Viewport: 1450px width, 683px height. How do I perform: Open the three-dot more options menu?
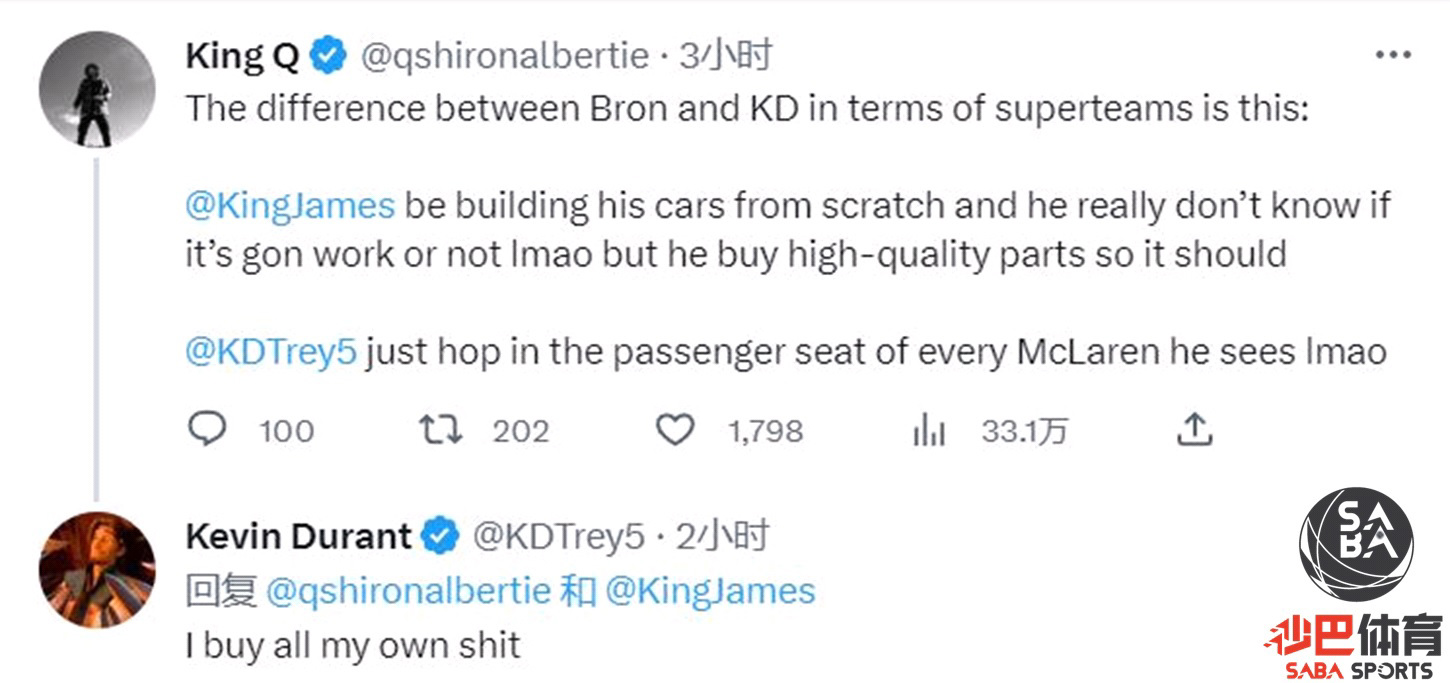point(1393,56)
